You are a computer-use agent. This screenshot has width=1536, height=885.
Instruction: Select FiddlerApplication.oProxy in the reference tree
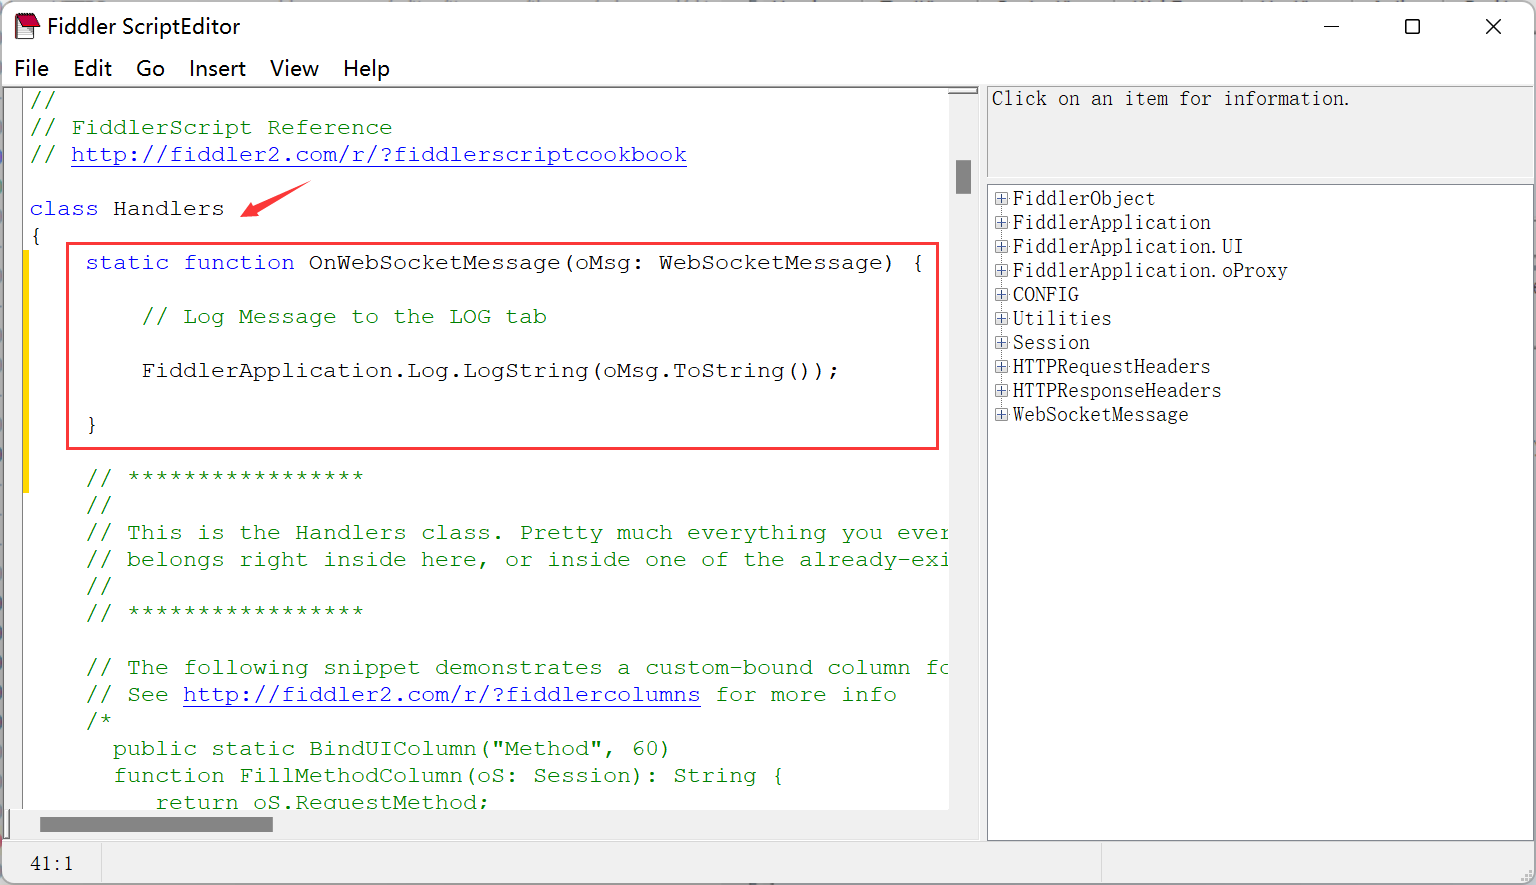[1148, 270]
